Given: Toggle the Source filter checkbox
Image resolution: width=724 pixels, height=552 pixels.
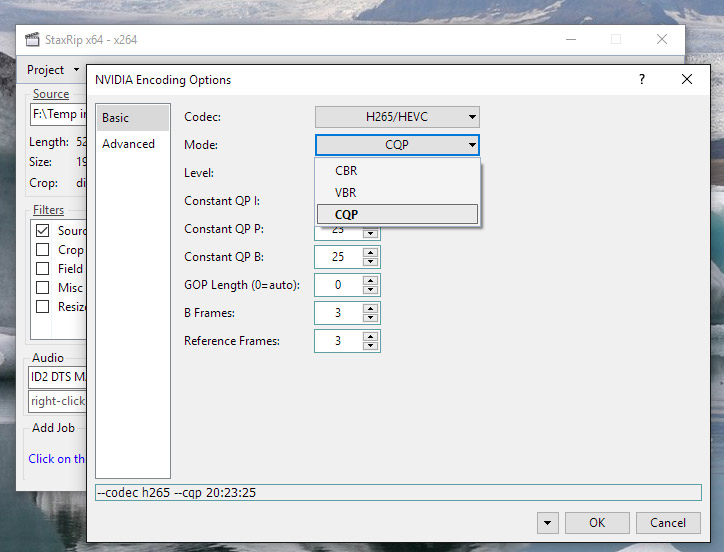Looking at the screenshot, I should 43,231.
